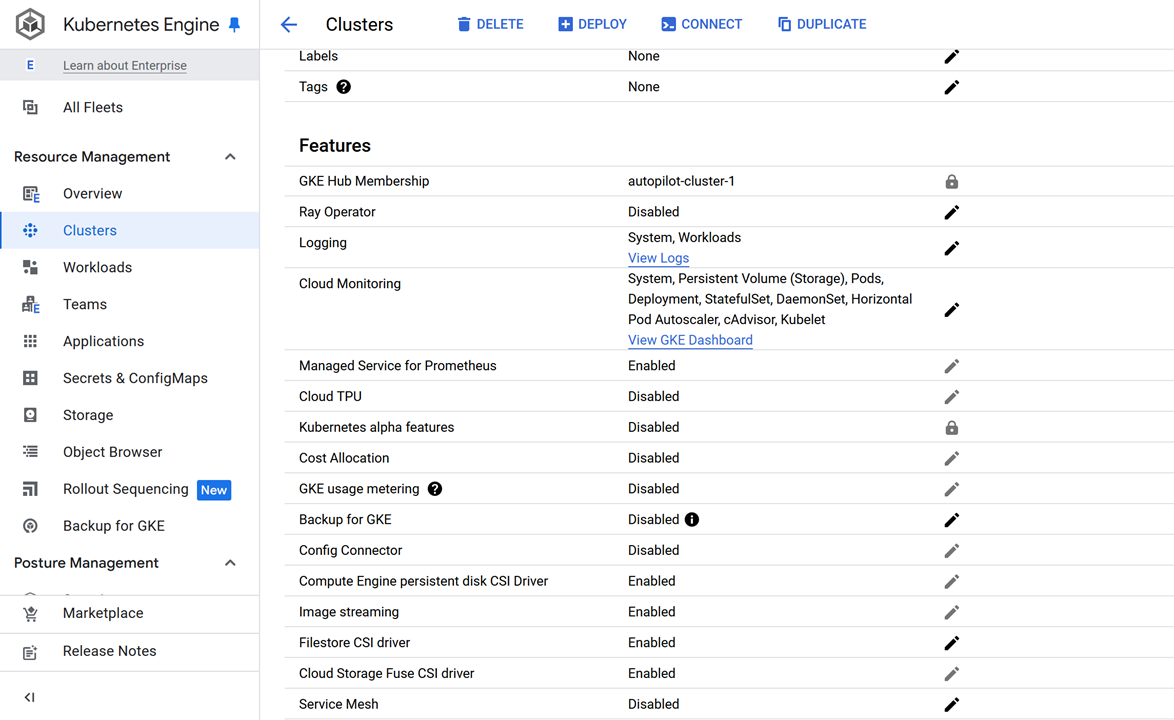Edit Cloud Monitoring setting

[x=952, y=310]
